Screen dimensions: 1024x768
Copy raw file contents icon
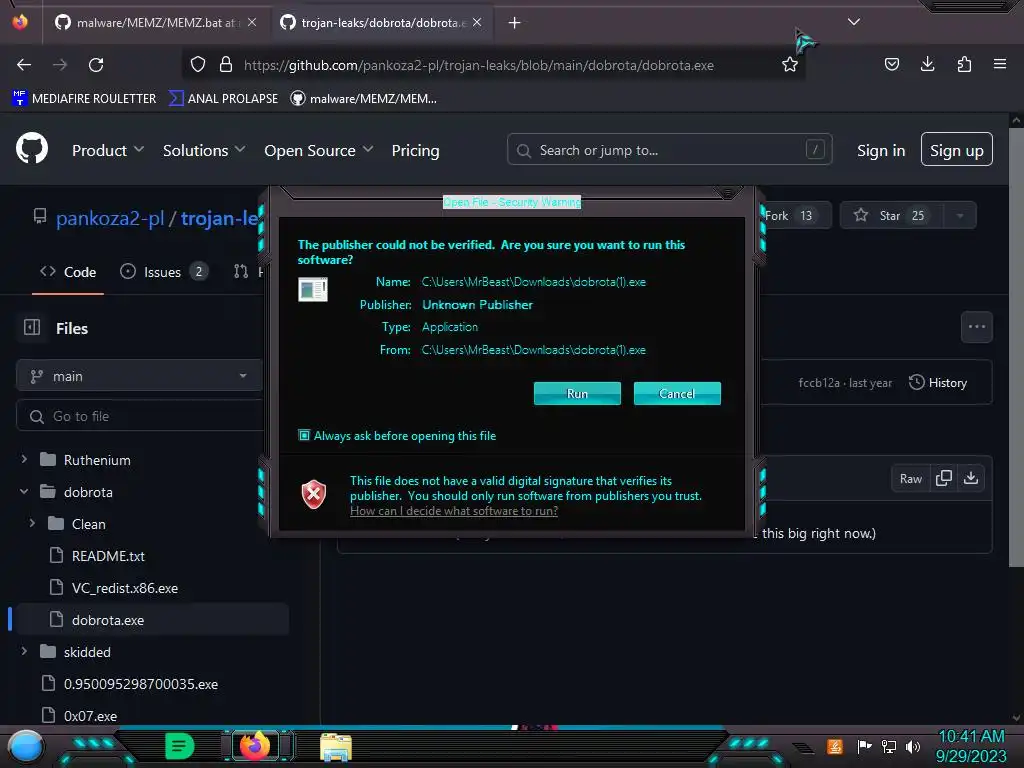944,479
